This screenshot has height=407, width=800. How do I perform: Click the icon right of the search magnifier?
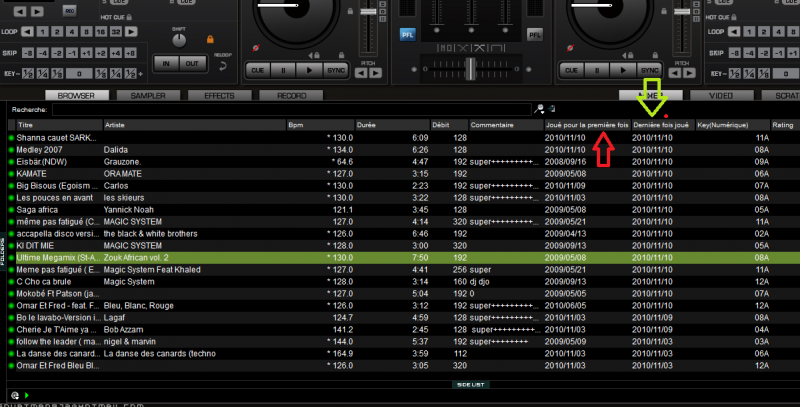point(552,109)
